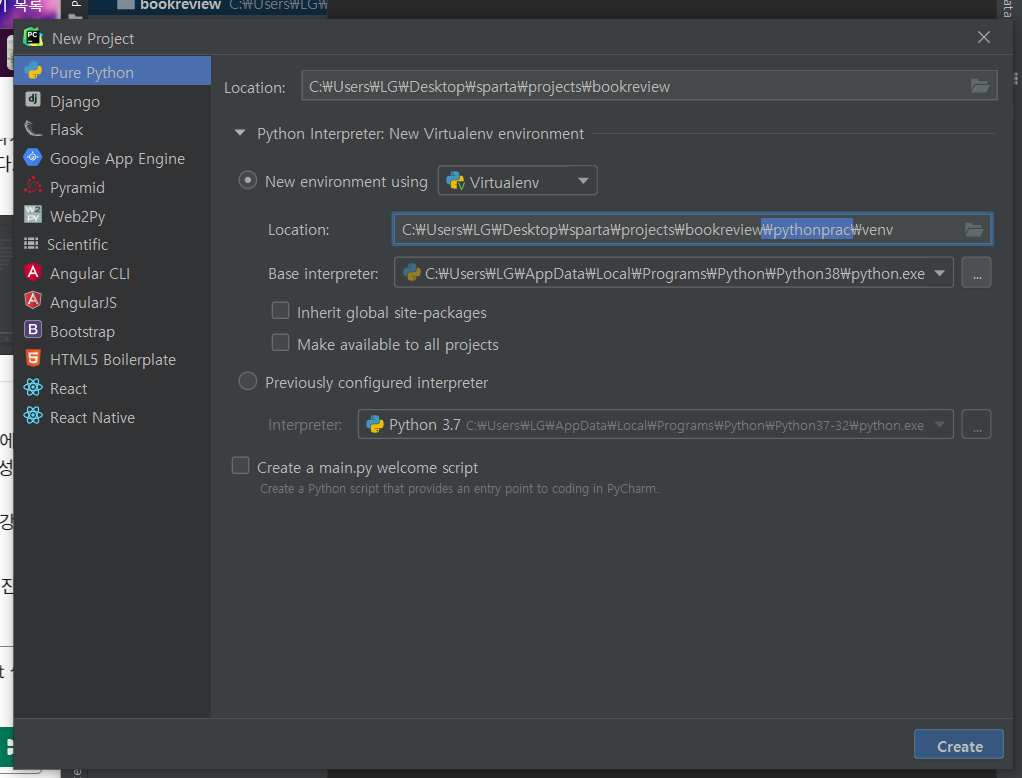Screen dimensions: 1022x778
Task: Select Web2Py project type
Action: tap(112, 216)
